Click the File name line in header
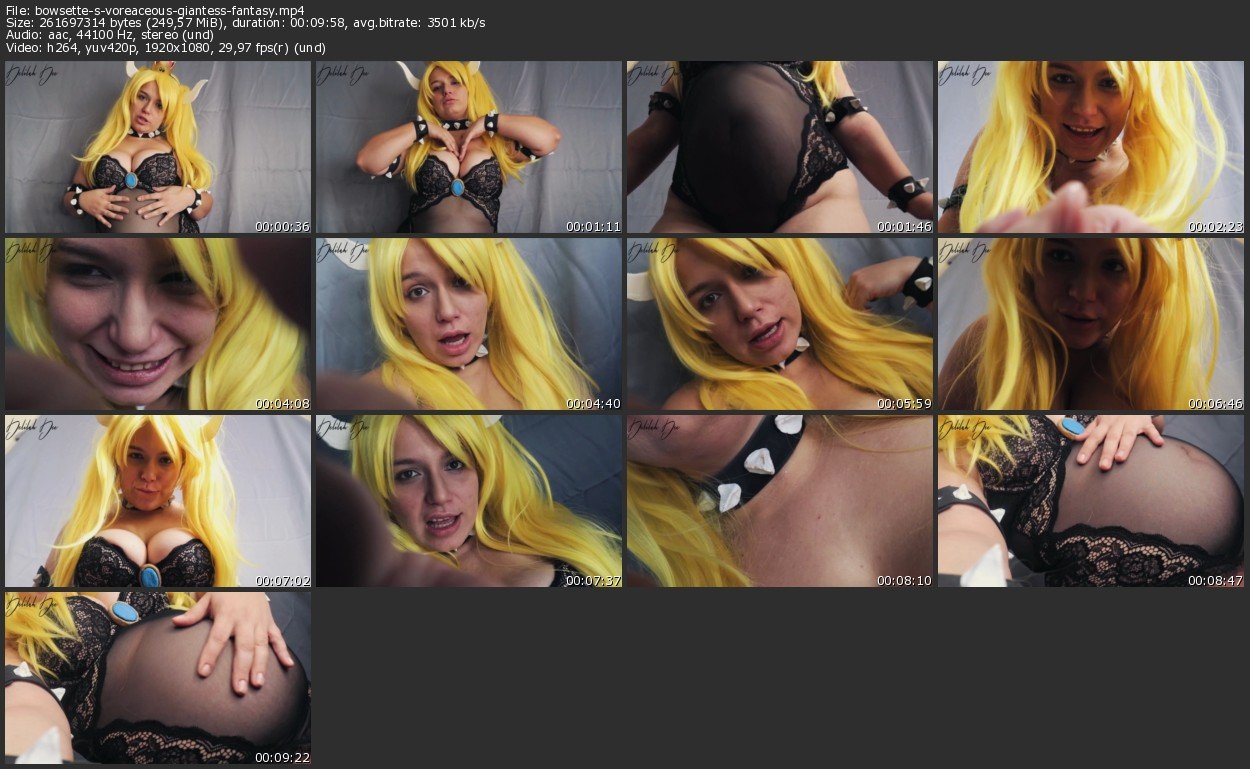Viewport: 1250px width, 769px height. point(154,10)
